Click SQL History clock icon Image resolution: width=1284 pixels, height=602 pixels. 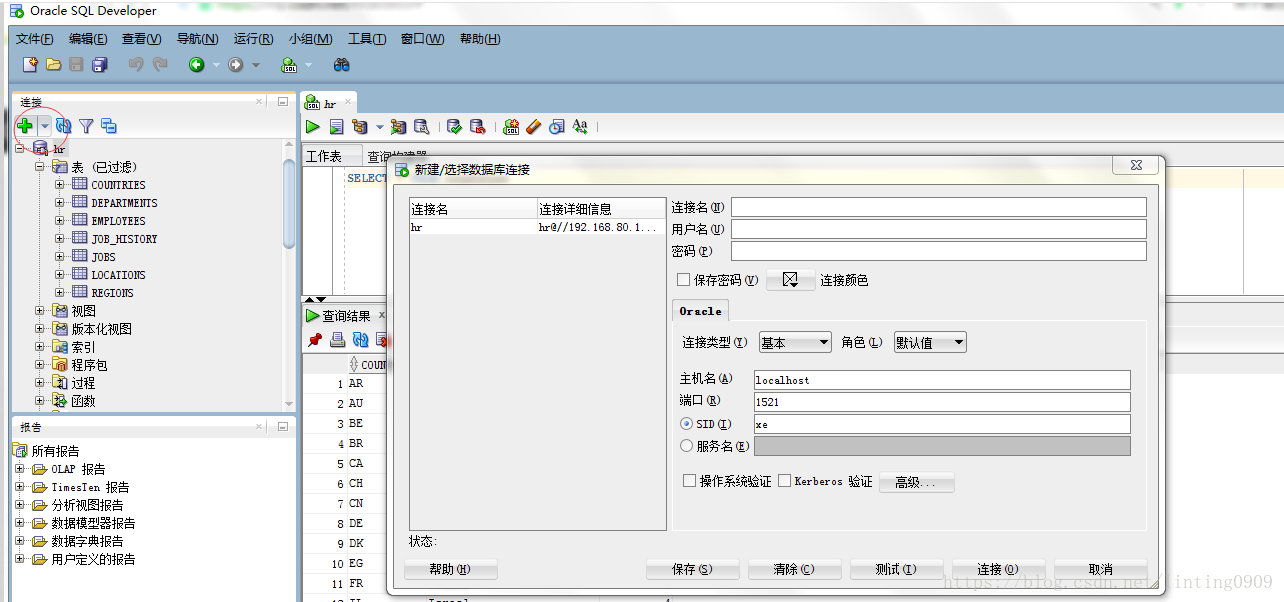pos(557,127)
